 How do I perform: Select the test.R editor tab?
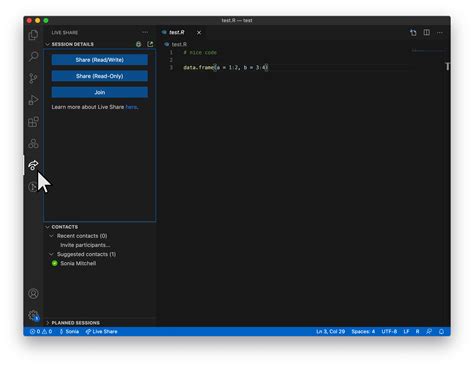click(x=177, y=32)
